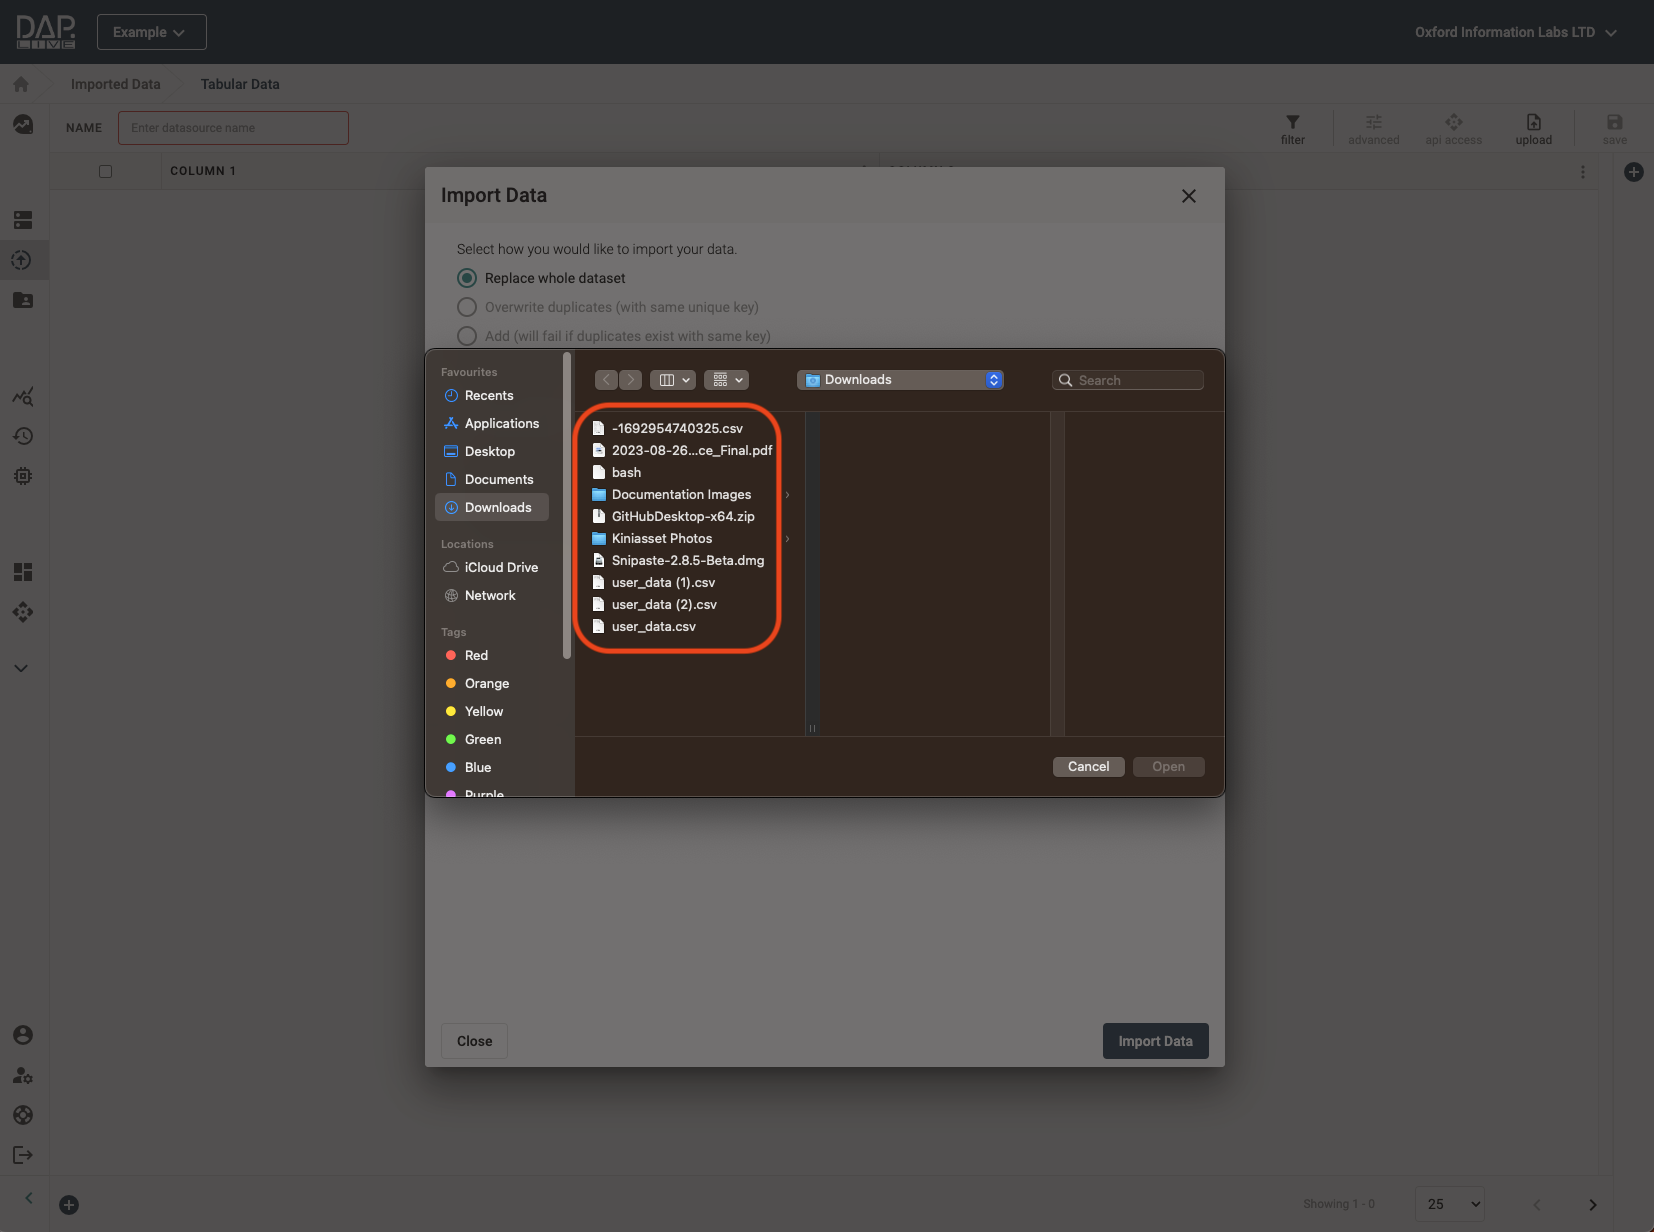Select the user_data.csv file
1654x1232 pixels.
653,627
